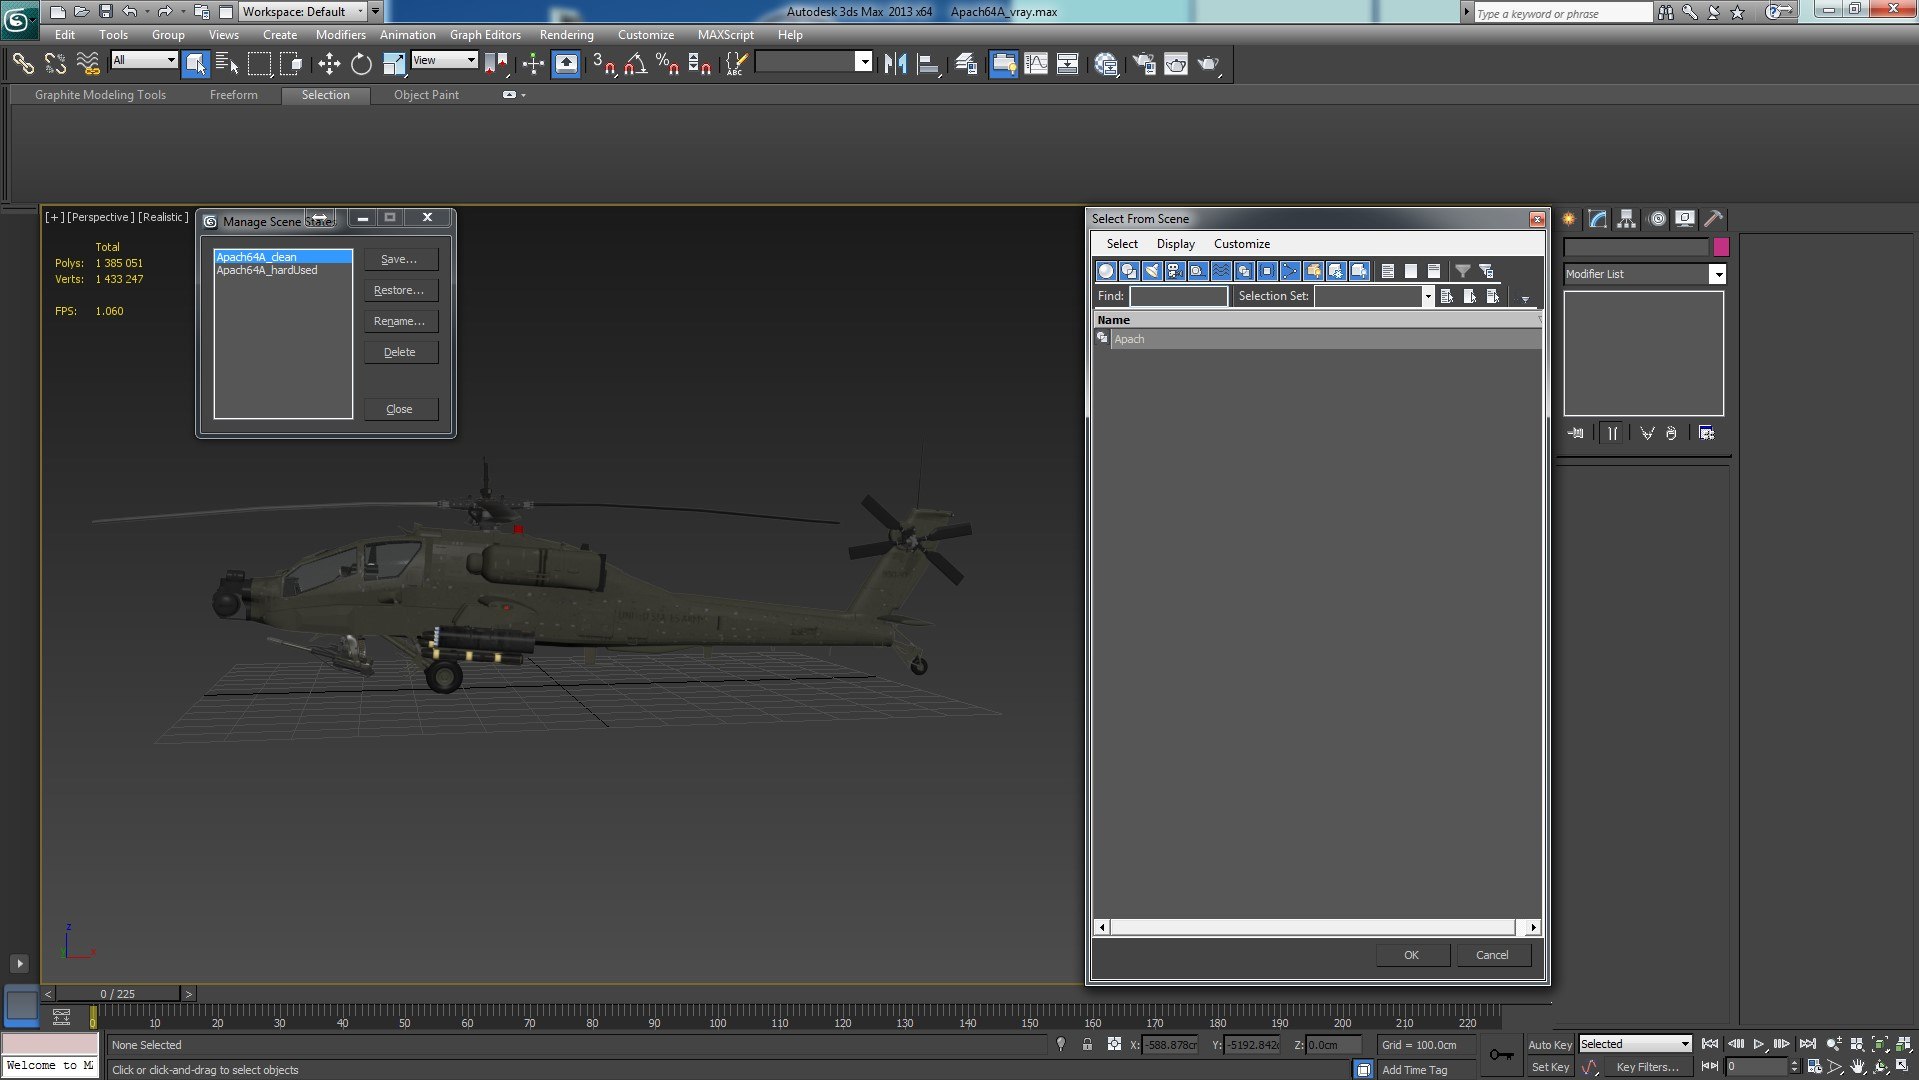Switch to the Modify command panel
Viewport: 1919px width, 1080px height.
1598,219
